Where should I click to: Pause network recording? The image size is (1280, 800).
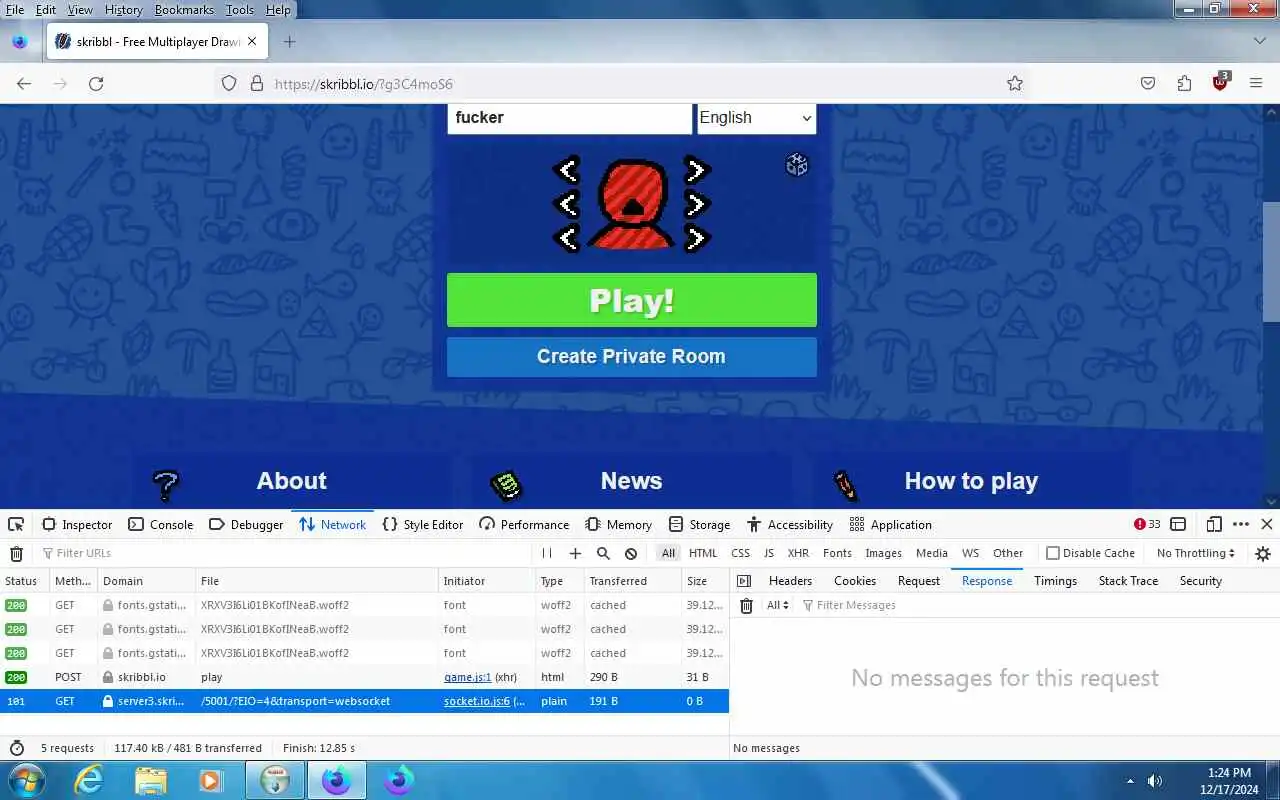[547, 553]
